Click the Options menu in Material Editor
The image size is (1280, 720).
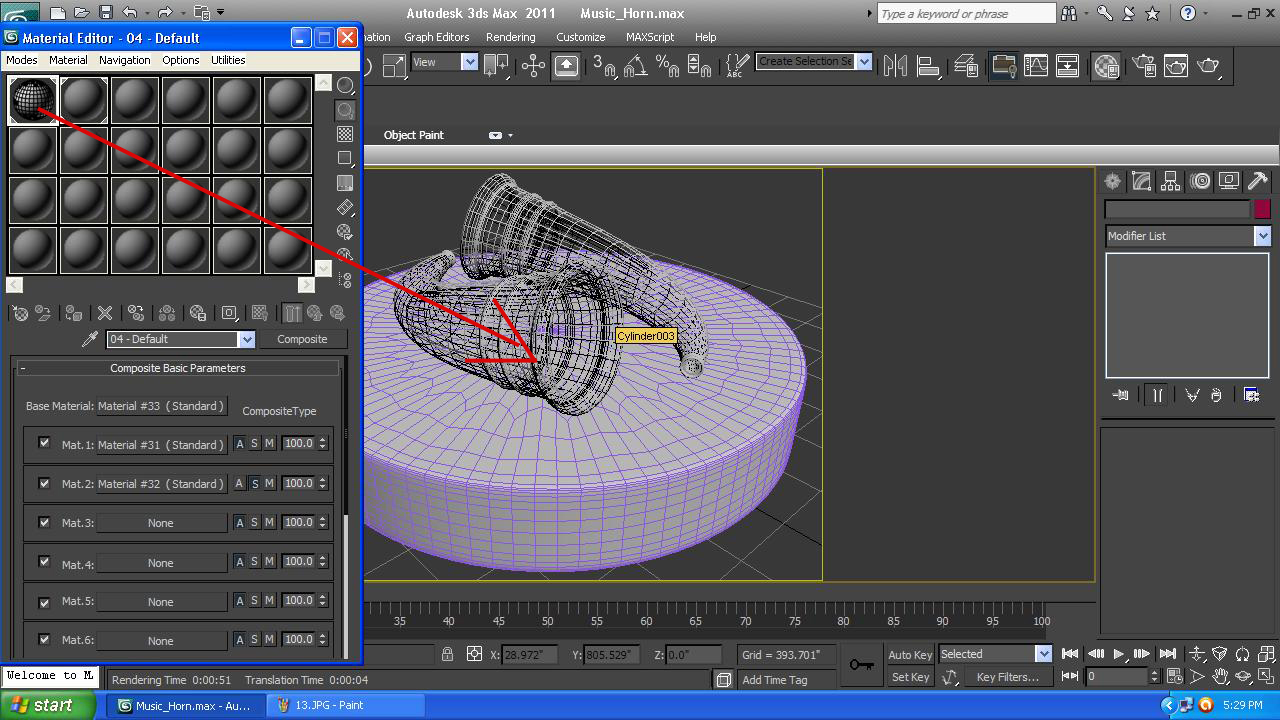pos(180,60)
